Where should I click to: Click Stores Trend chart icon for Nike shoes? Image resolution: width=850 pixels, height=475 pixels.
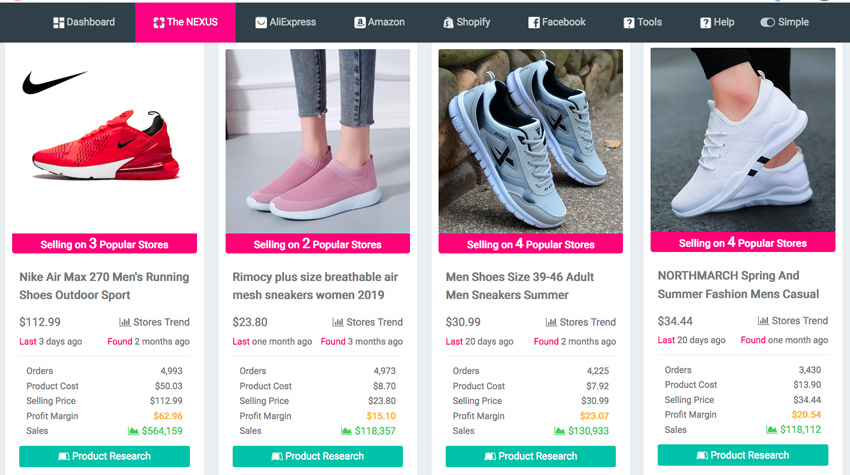point(125,322)
